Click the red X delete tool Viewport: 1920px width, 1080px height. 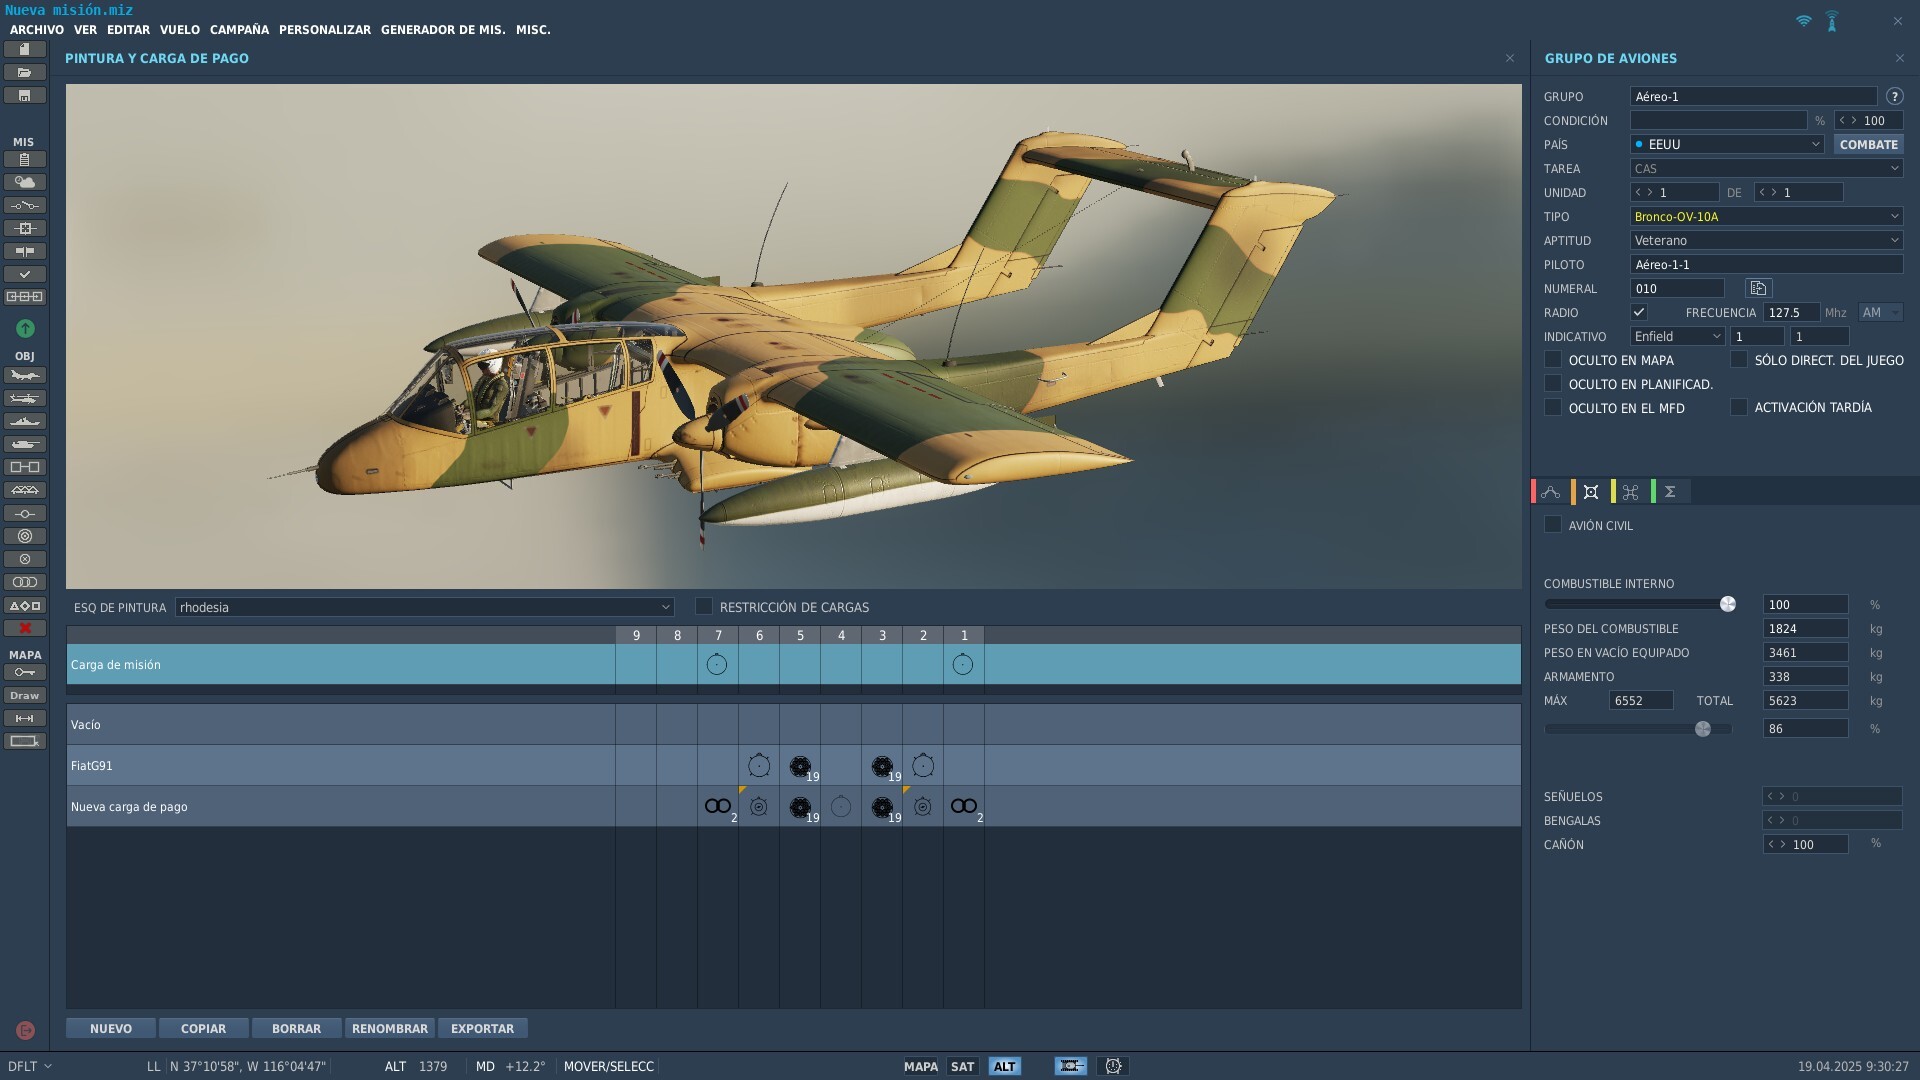(25, 628)
